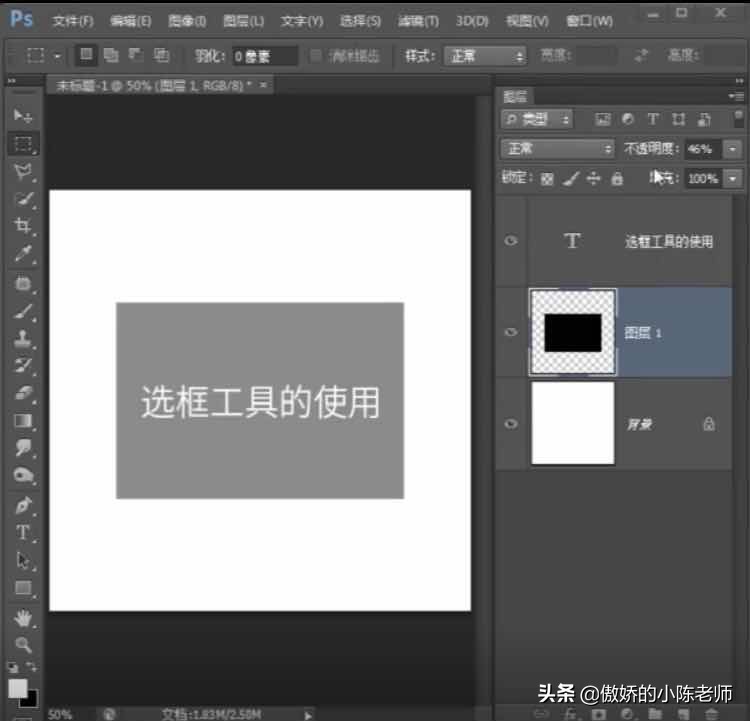
Task: Click background color swatch
Action: [x=31, y=700]
